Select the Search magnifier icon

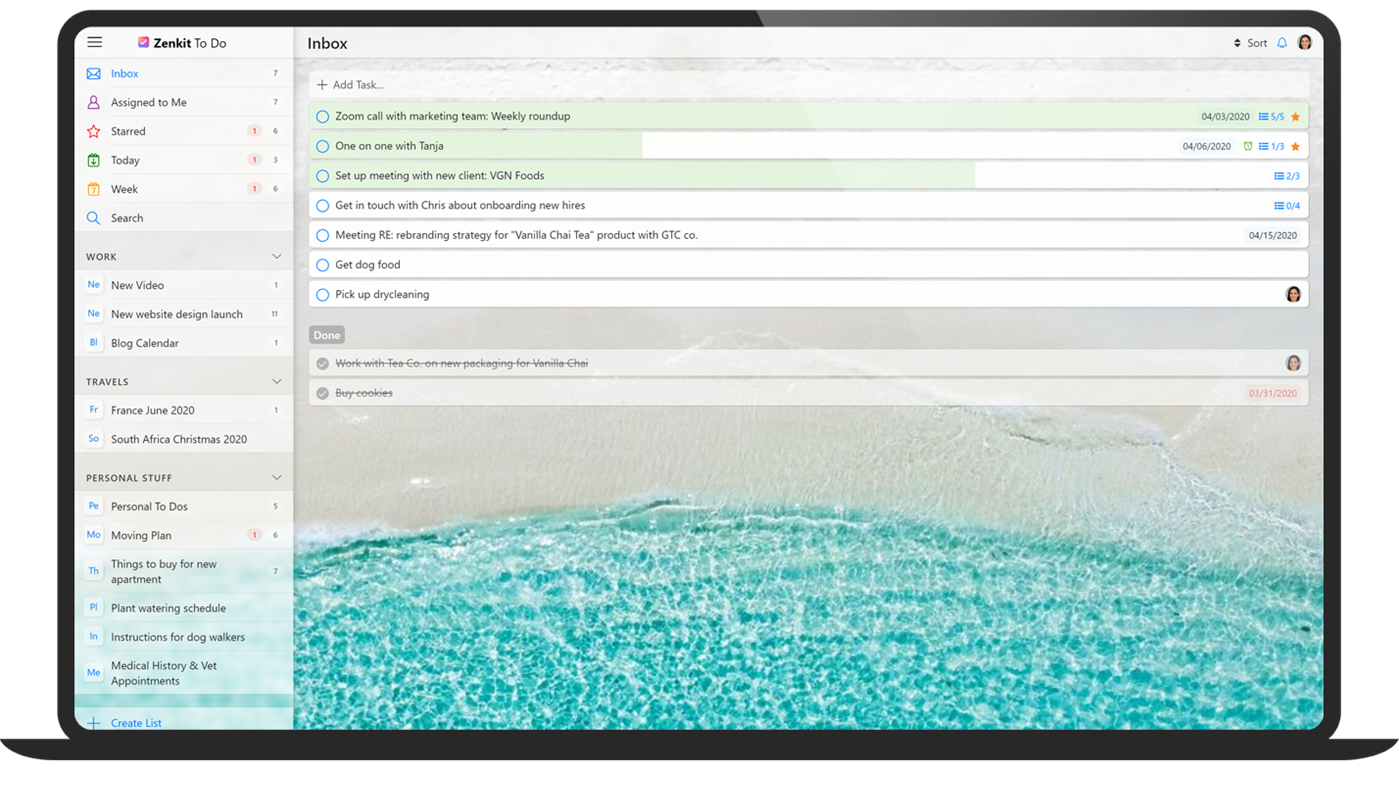[x=93, y=217]
